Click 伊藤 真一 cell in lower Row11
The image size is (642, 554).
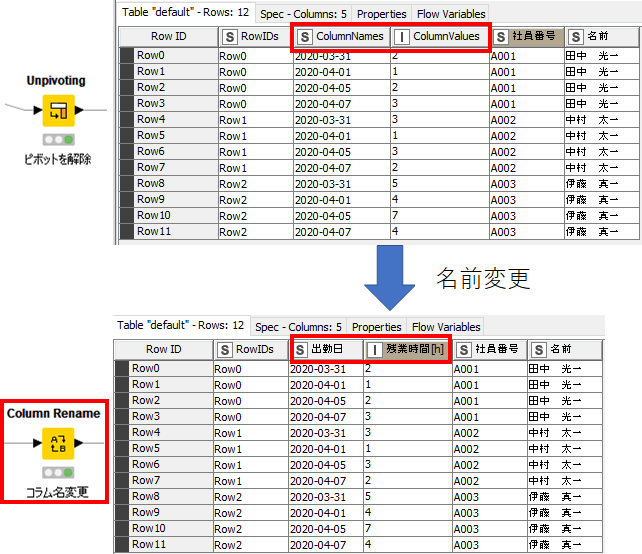click(564, 544)
